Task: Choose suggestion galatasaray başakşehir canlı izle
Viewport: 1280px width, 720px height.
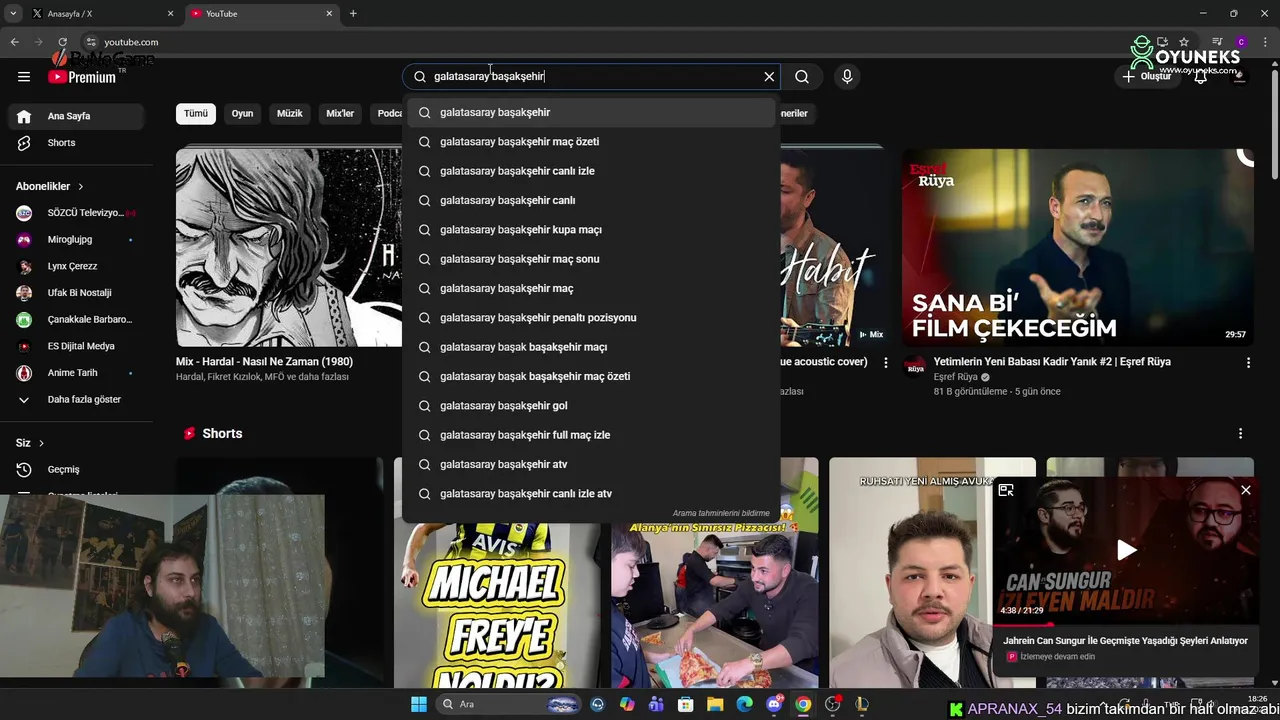Action: point(591,171)
